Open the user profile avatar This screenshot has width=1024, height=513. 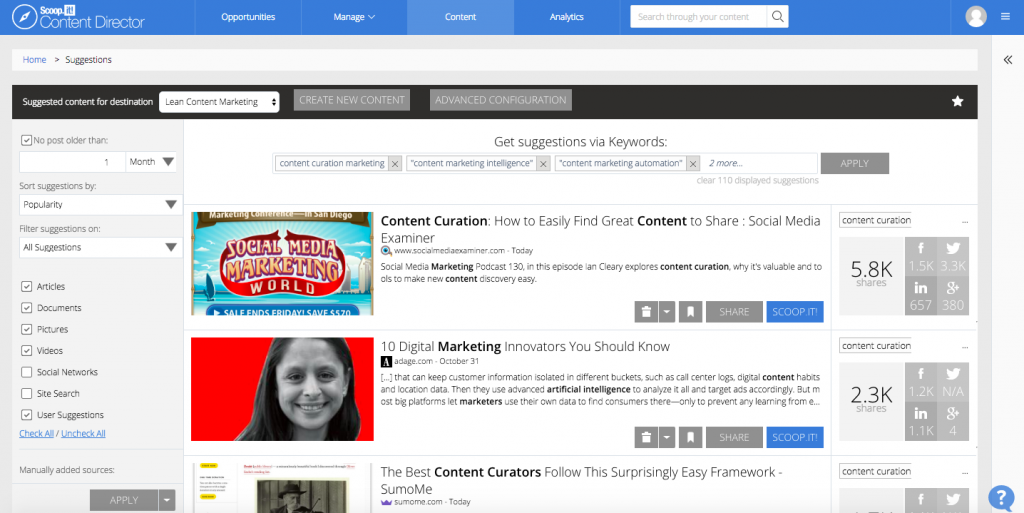tap(976, 17)
